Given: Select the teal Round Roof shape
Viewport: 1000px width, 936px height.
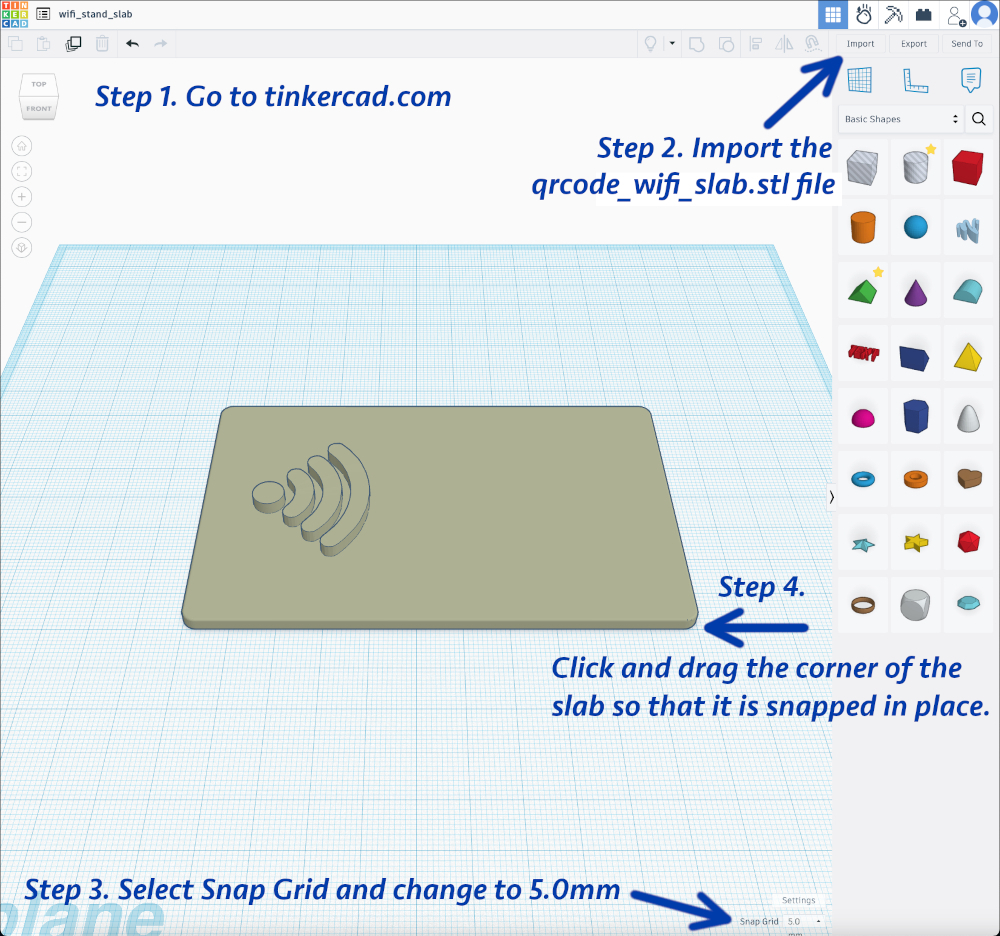Looking at the screenshot, I should (968, 291).
